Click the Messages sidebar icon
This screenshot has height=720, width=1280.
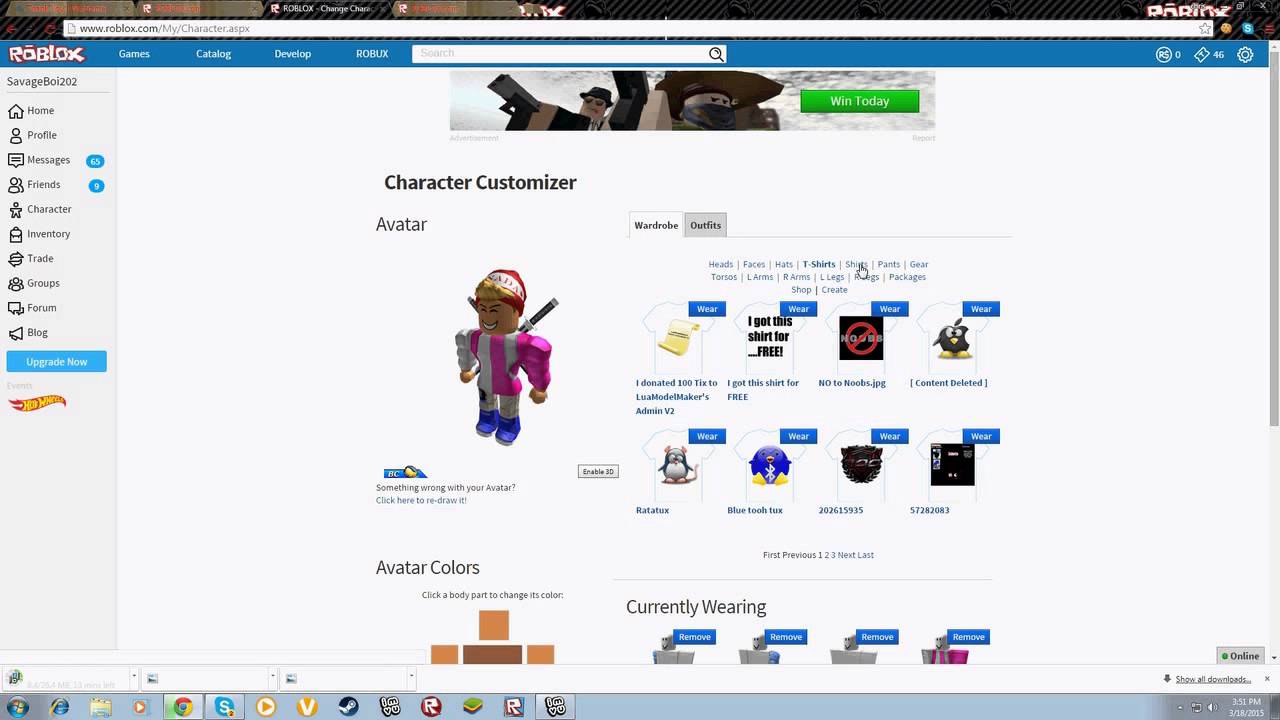tap(16, 160)
